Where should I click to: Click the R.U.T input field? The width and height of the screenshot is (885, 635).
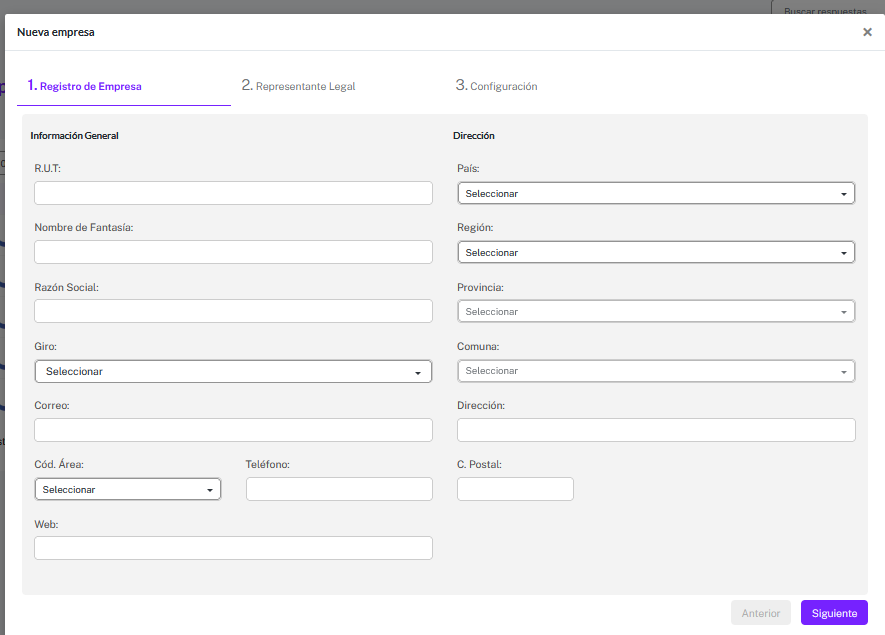pos(233,193)
